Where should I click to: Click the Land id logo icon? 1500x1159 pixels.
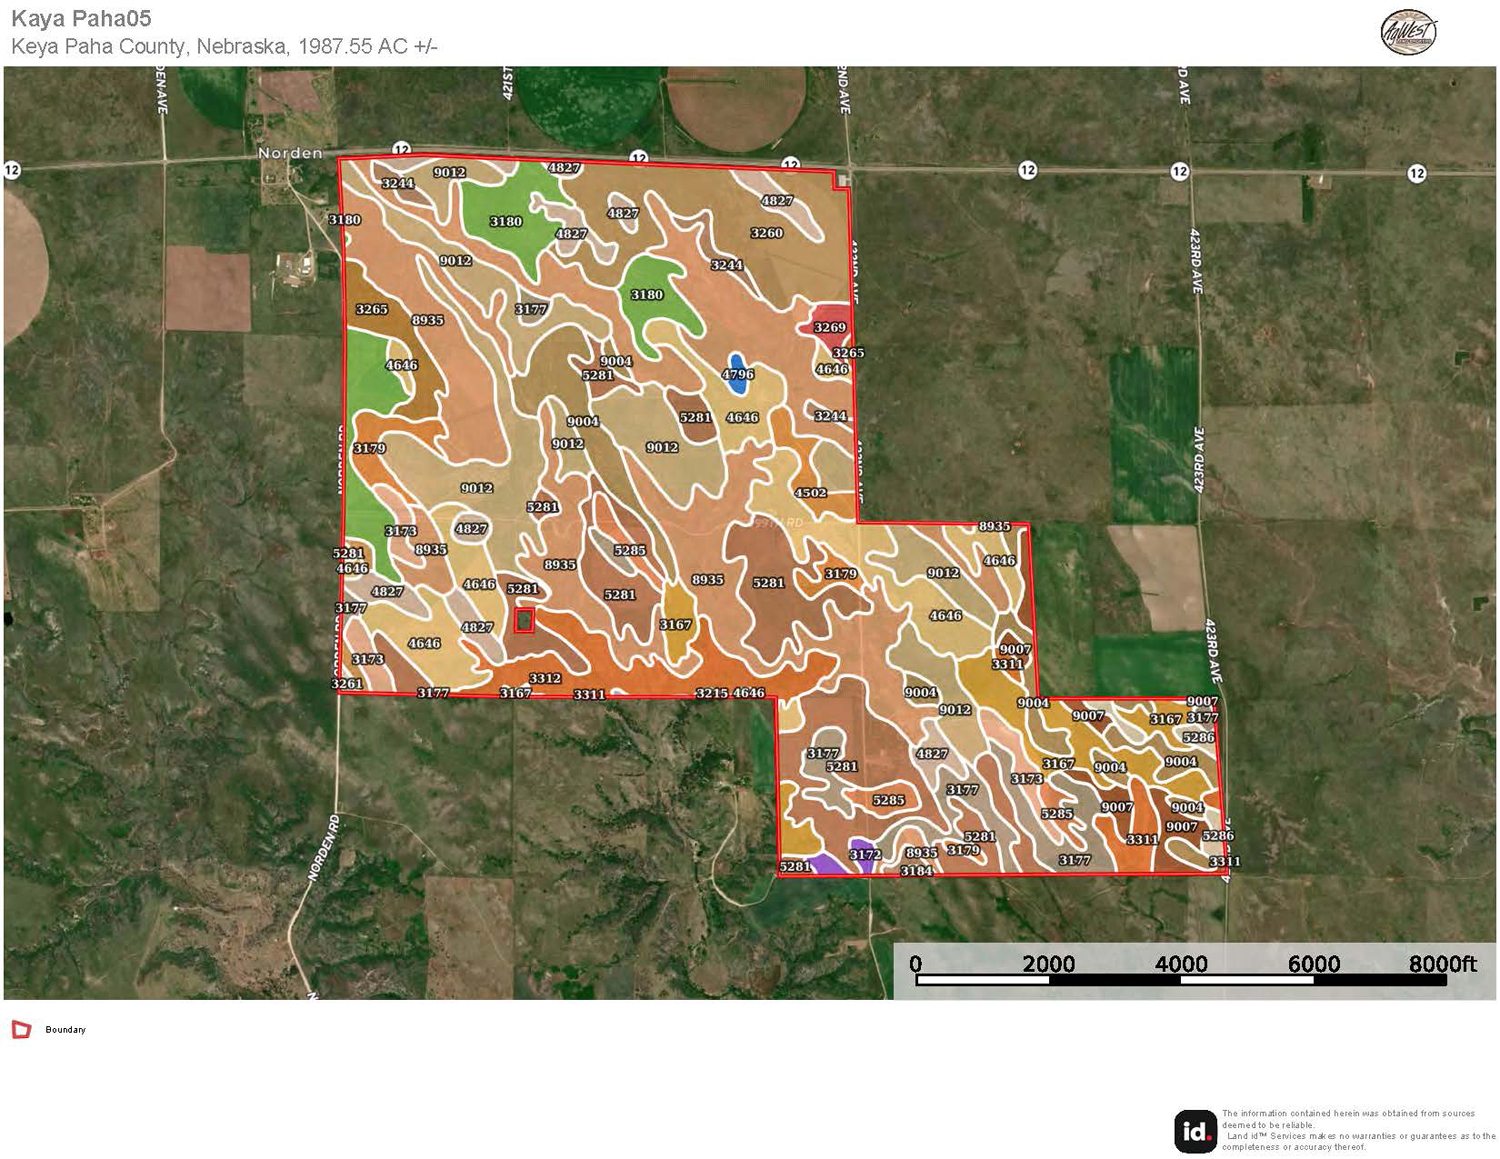tap(1194, 1131)
